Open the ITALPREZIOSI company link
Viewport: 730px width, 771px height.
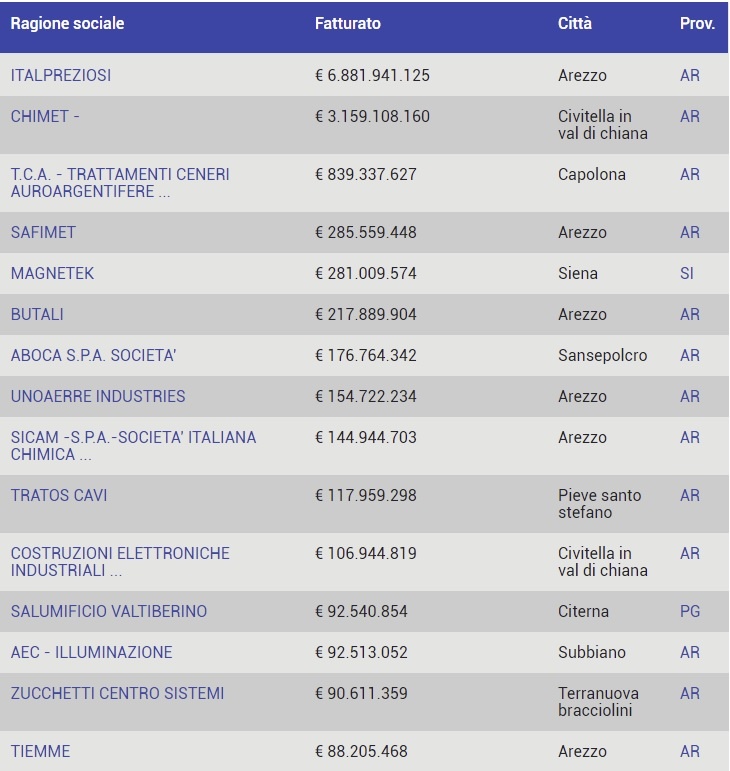(61, 75)
